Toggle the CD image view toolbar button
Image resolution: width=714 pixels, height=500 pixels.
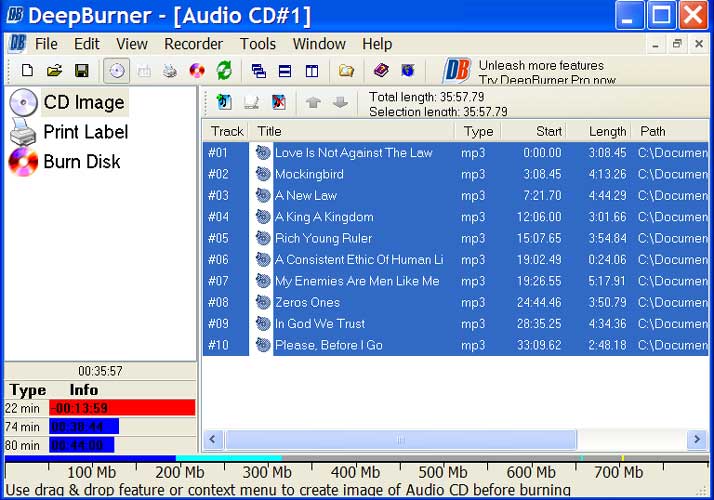tap(117, 71)
